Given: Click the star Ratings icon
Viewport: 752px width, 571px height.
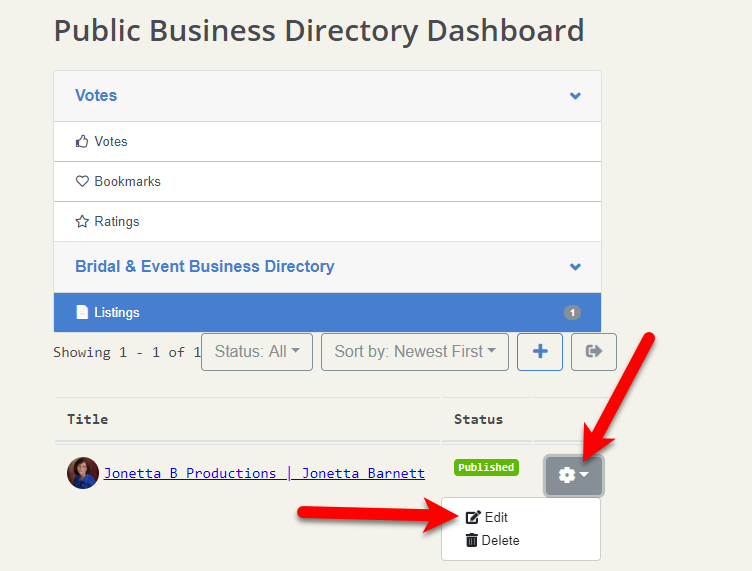Looking at the screenshot, I should coord(82,221).
